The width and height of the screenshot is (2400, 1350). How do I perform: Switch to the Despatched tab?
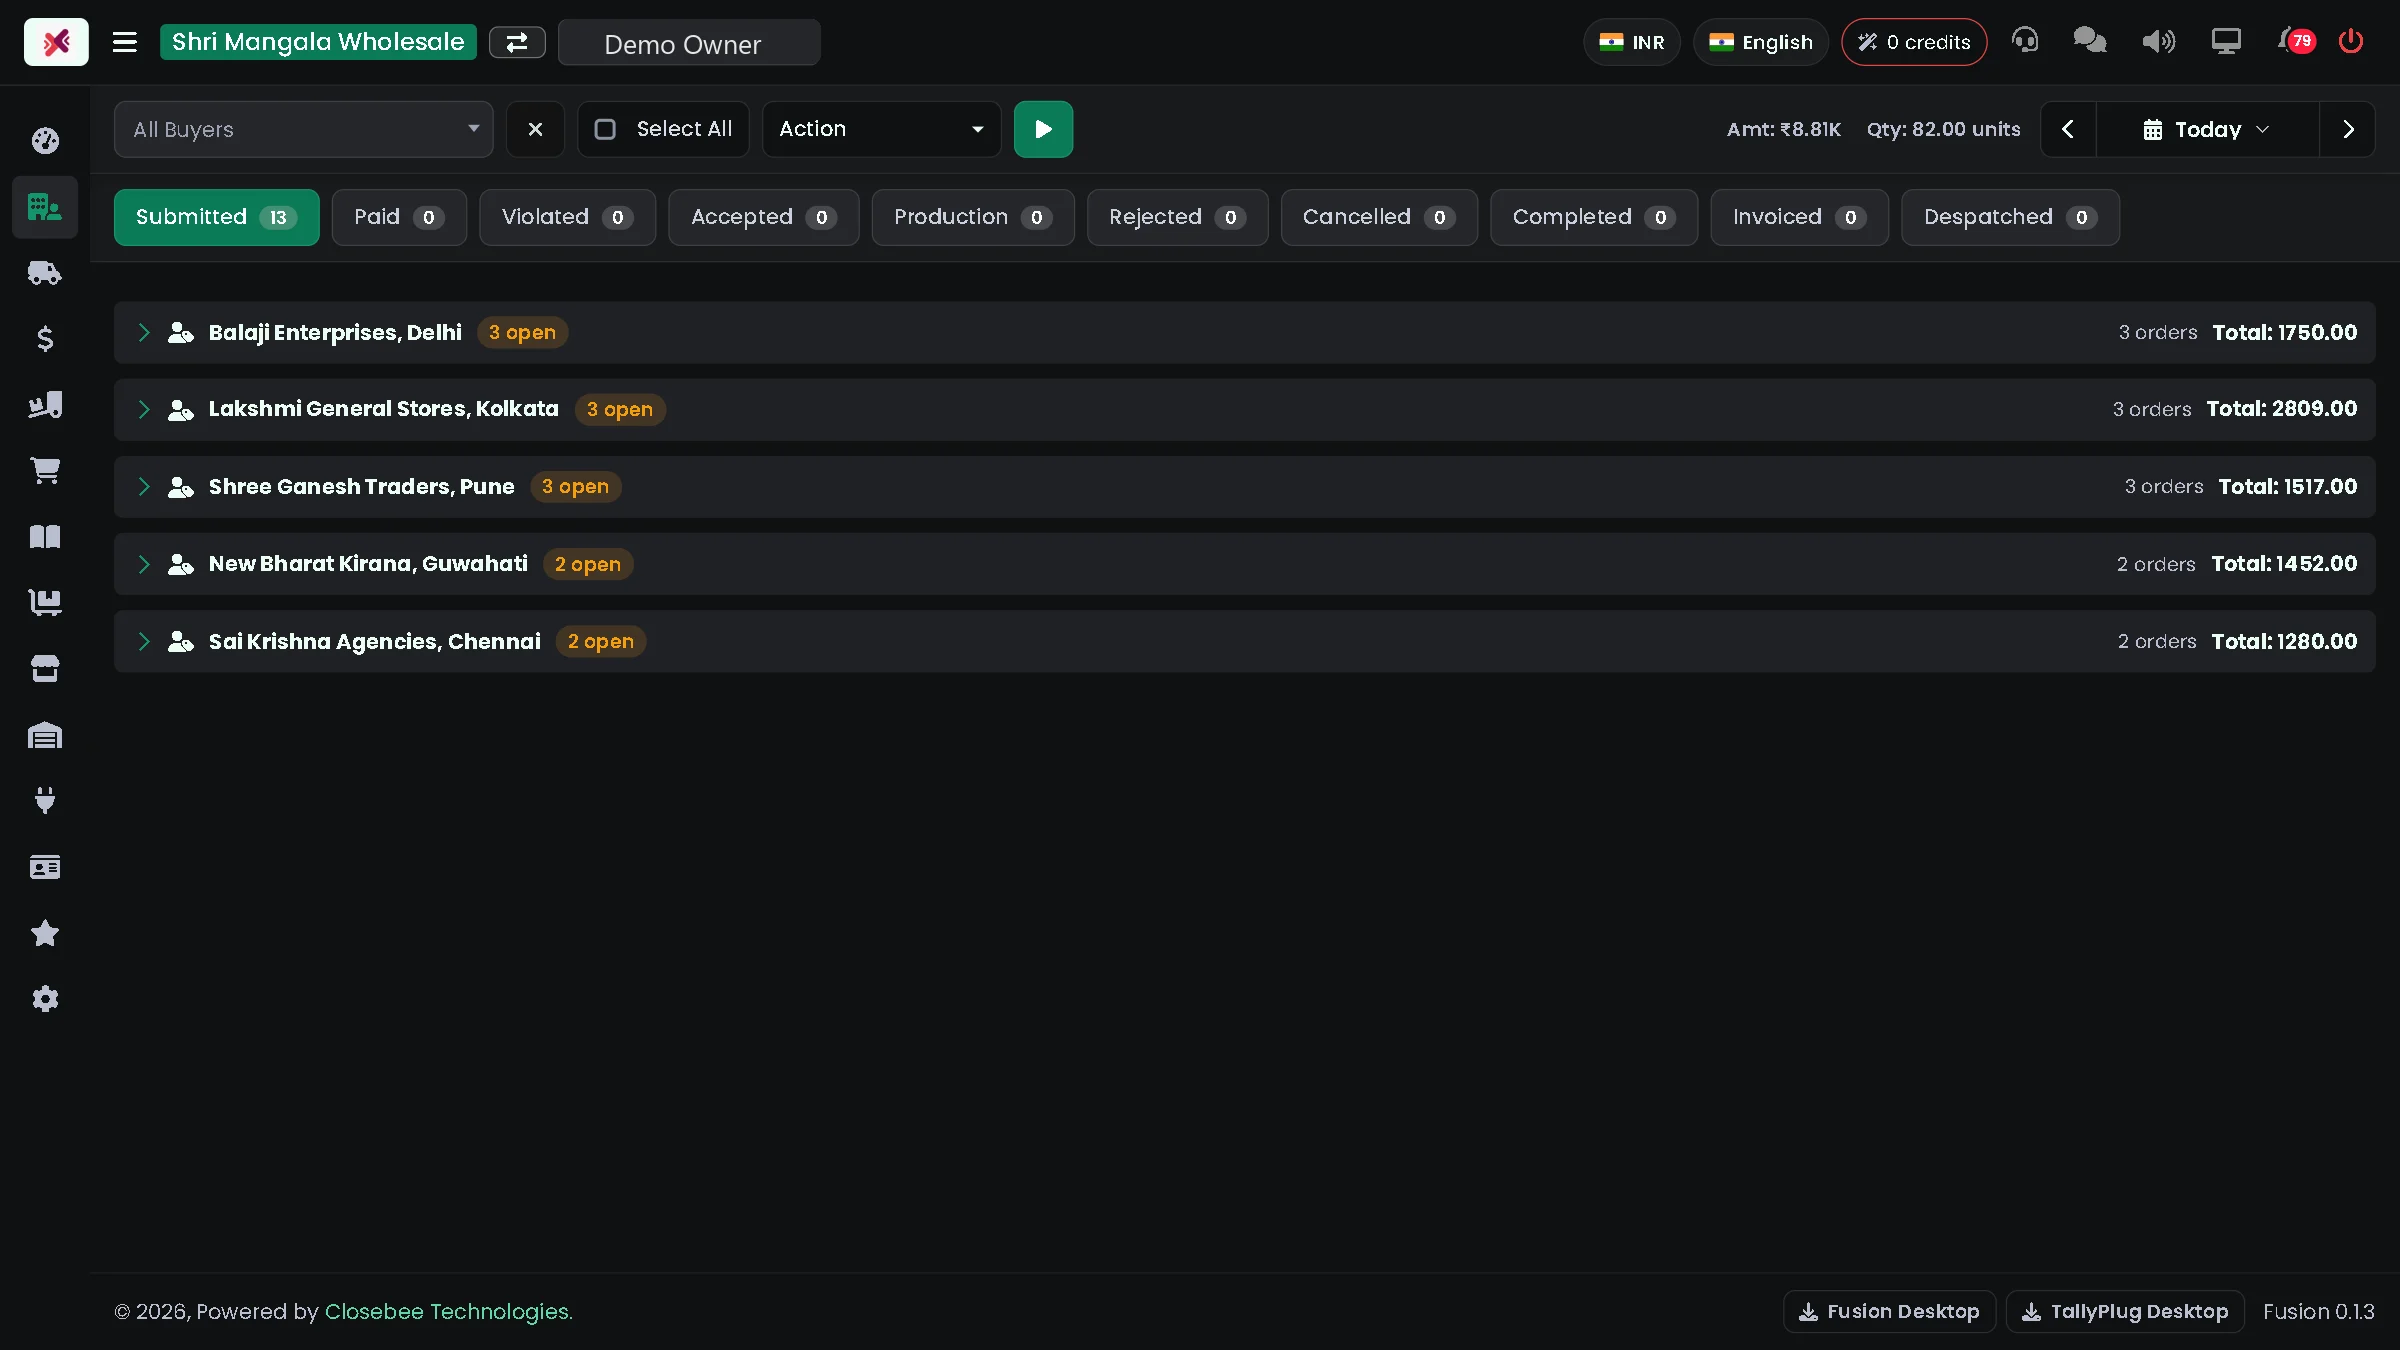tap(2010, 217)
